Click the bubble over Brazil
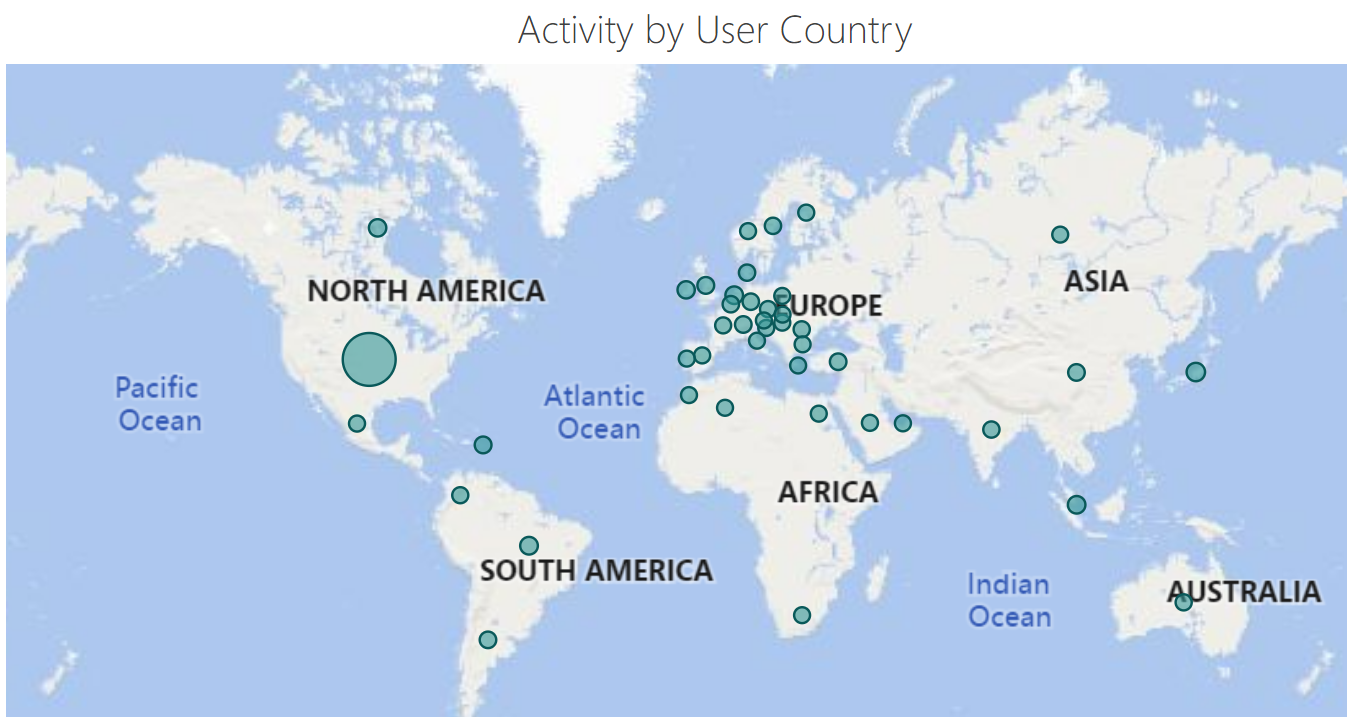1347x717 pixels. tap(529, 546)
